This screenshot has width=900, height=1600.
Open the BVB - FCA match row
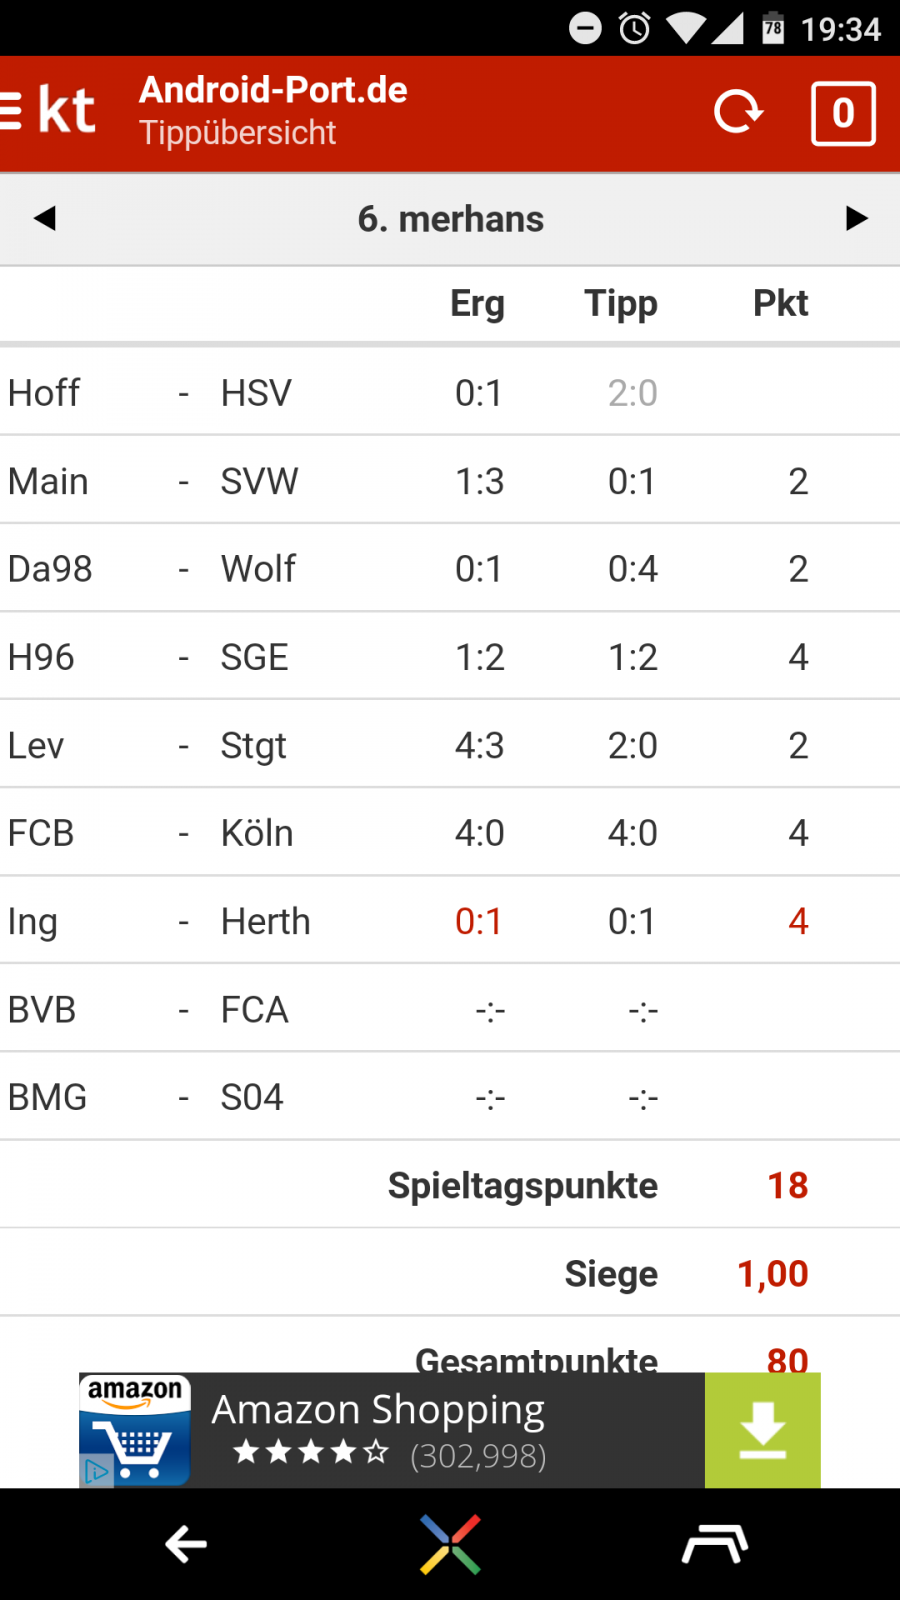(x=450, y=1009)
